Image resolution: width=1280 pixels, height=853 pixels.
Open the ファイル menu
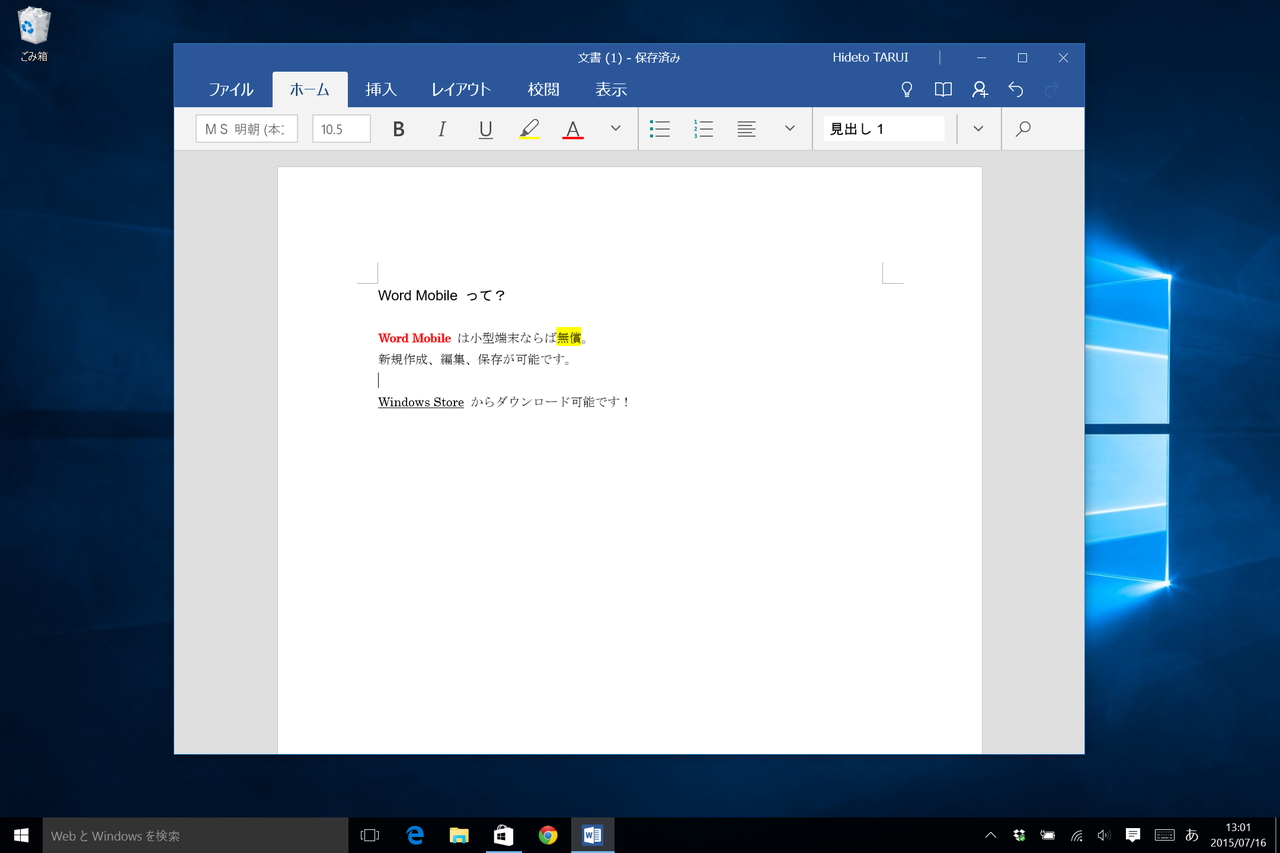tap(231, 89)
